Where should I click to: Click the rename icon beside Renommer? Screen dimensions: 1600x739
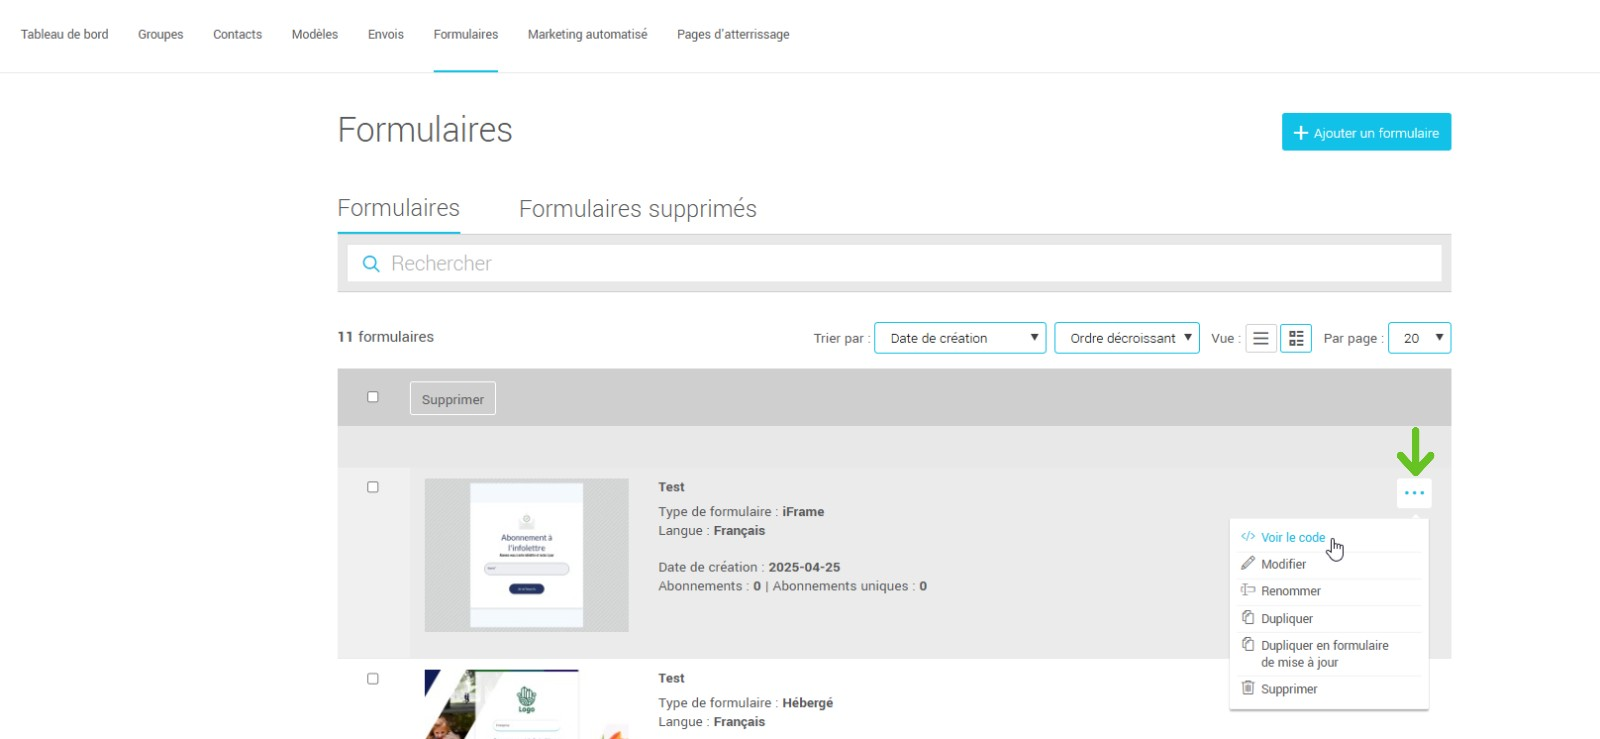tap(1248, 591)
